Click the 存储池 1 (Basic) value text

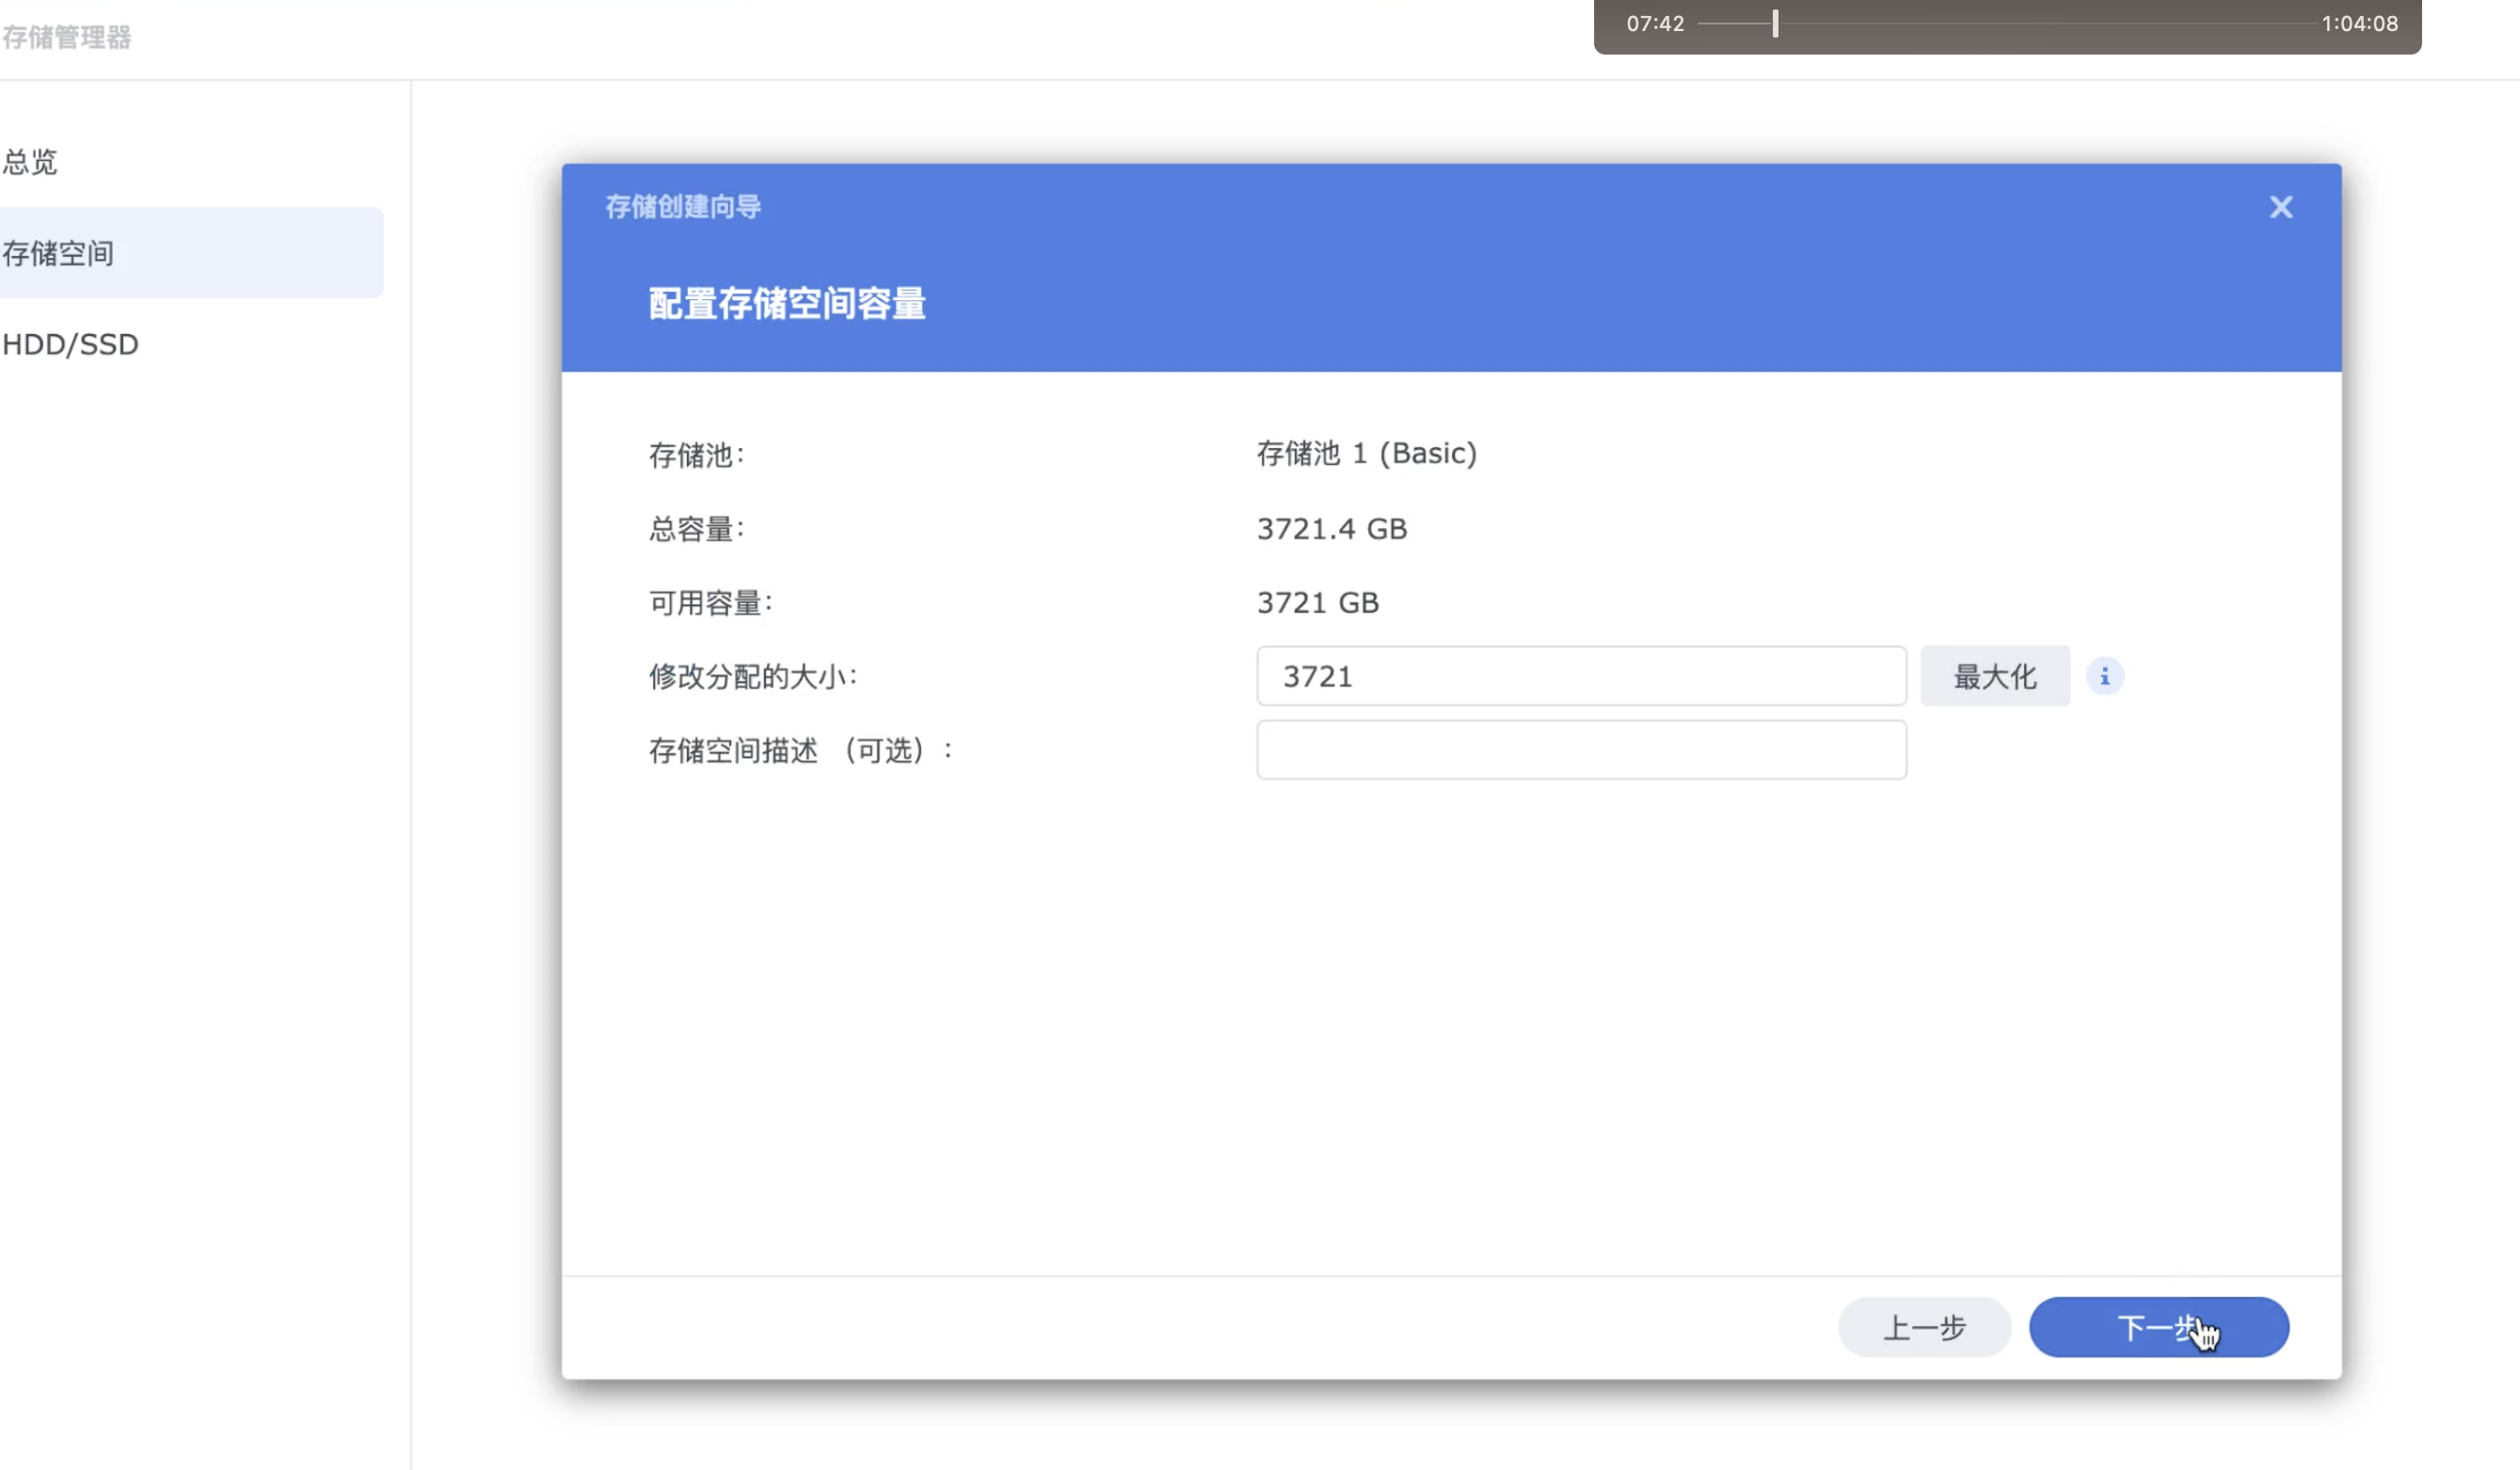coord(1367,453)
